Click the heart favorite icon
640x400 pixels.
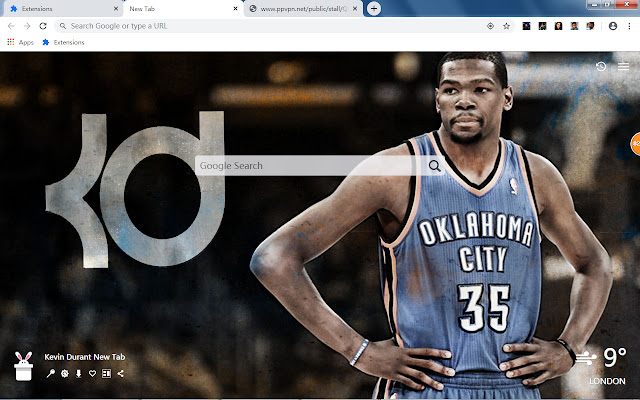point(93,373)
